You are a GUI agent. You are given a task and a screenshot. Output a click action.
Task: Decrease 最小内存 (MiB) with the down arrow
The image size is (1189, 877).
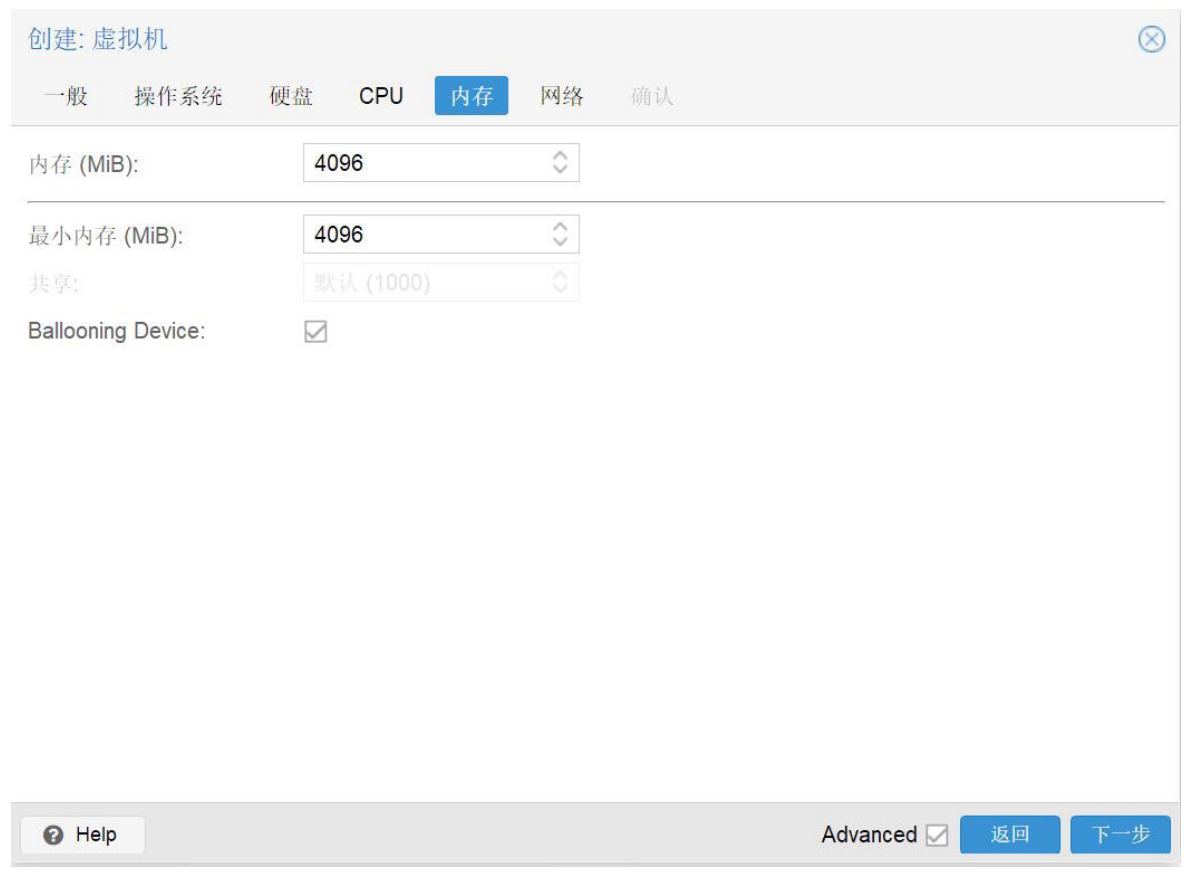(x=561, y=242)
